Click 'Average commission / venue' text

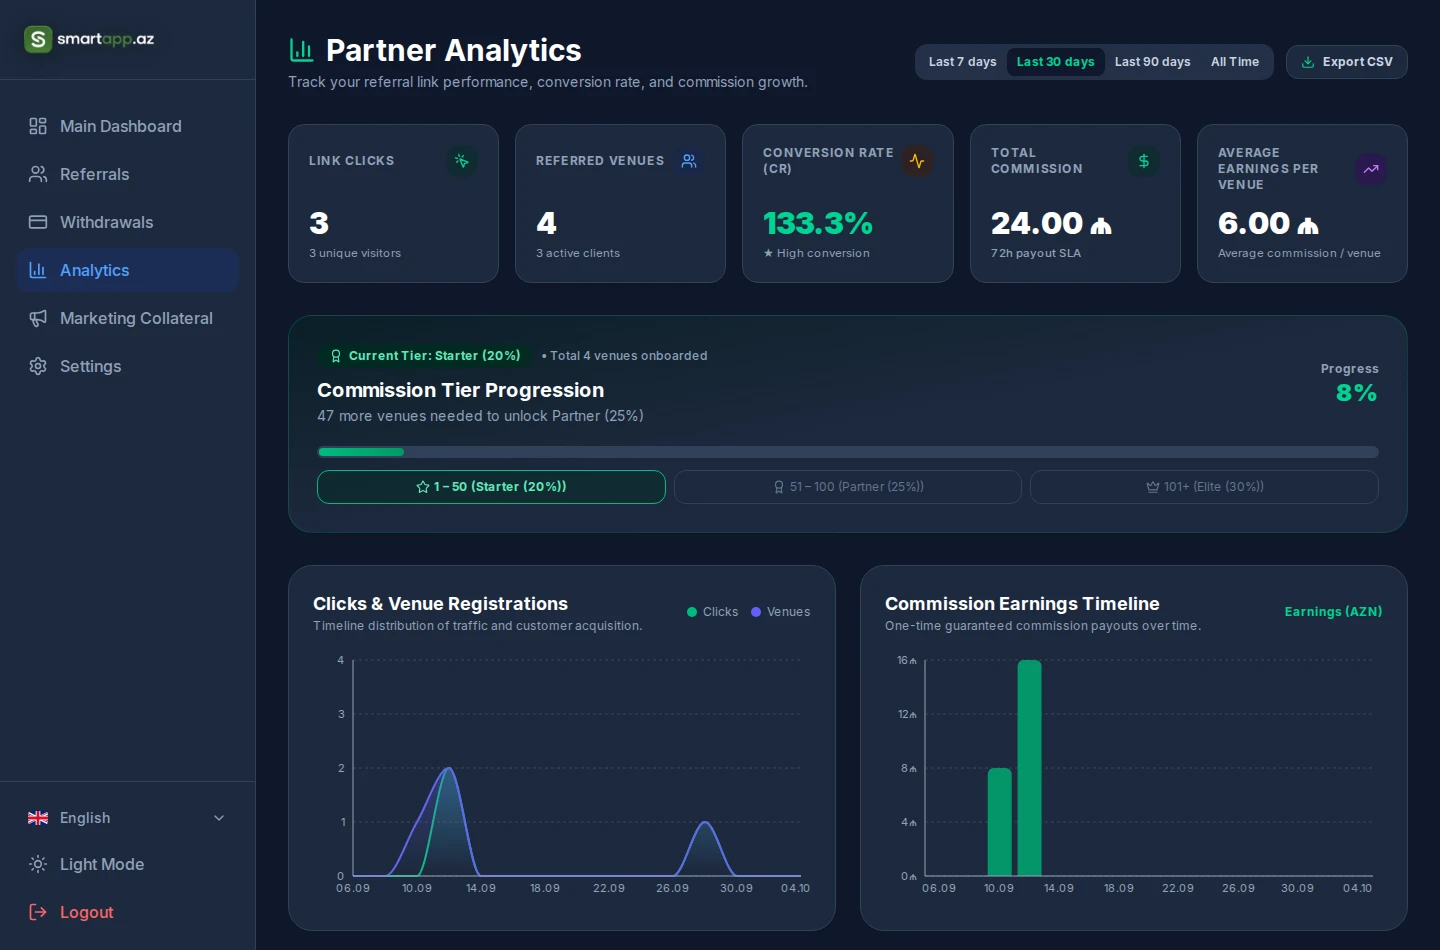point(1299,254)
